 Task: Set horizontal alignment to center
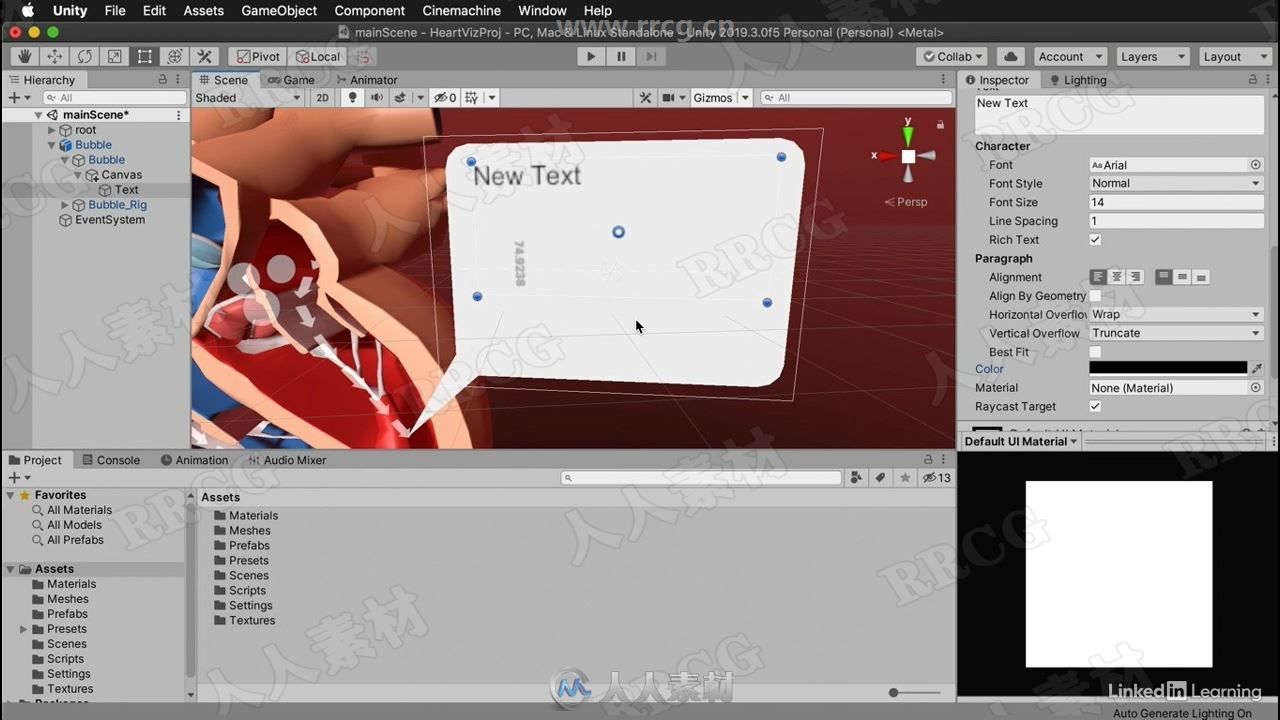point(1116,277)
